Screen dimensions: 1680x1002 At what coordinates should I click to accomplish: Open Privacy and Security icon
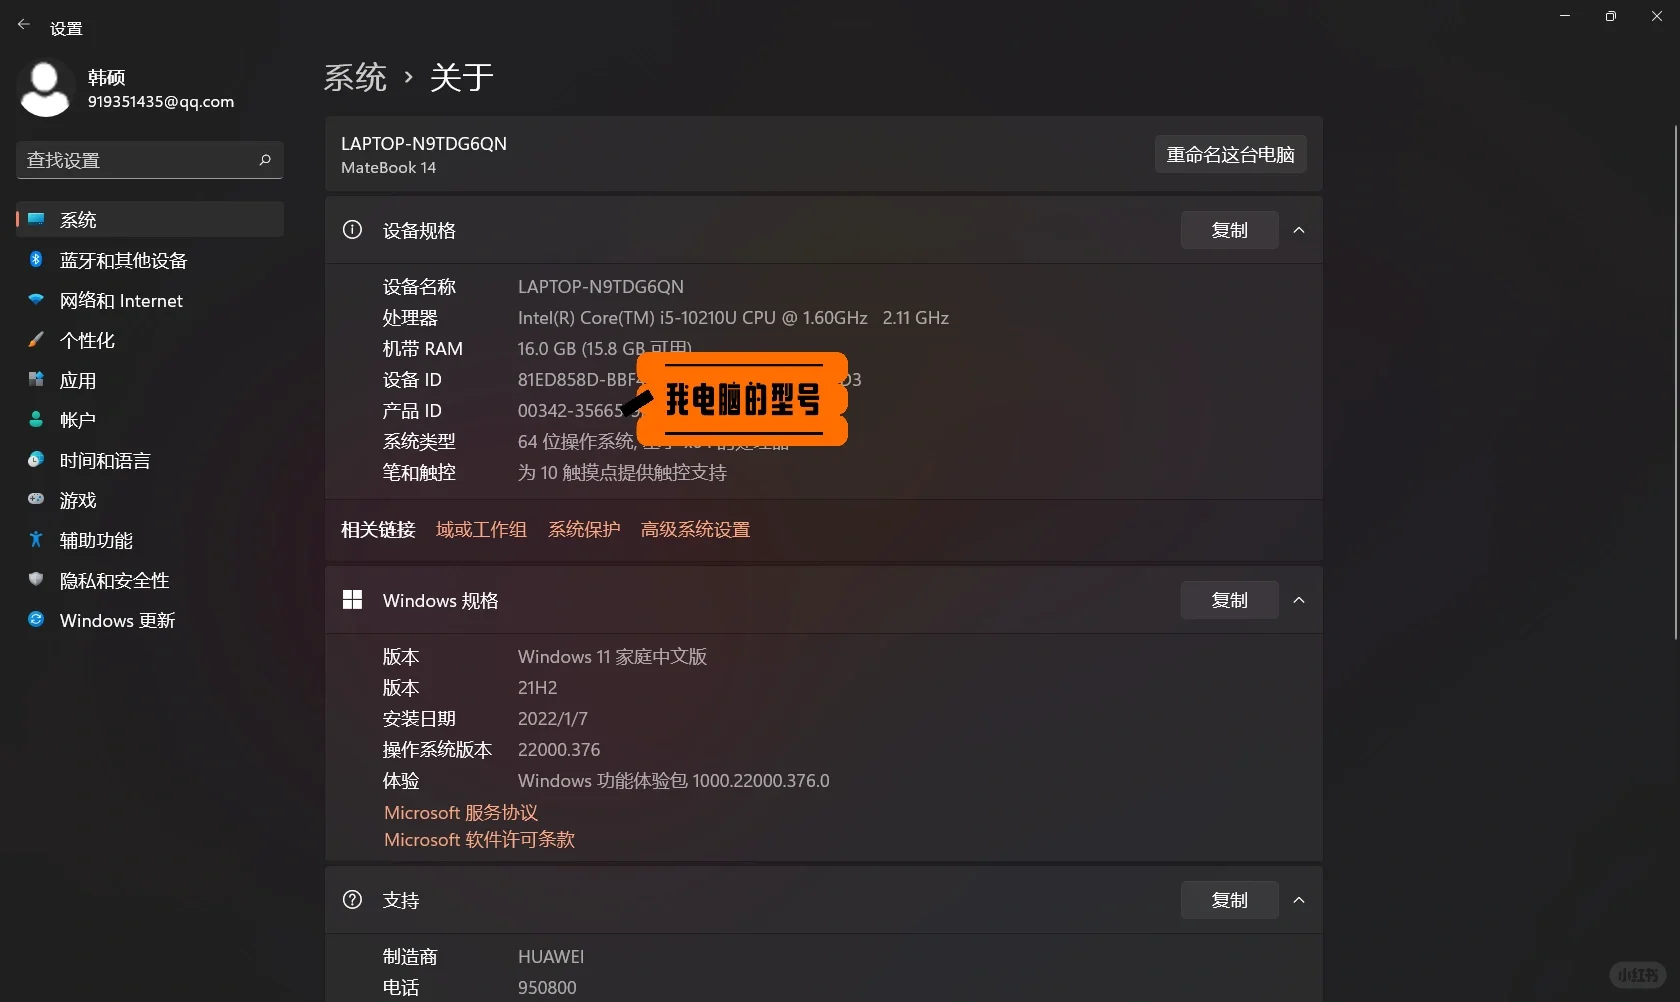[x=36, y=580]
